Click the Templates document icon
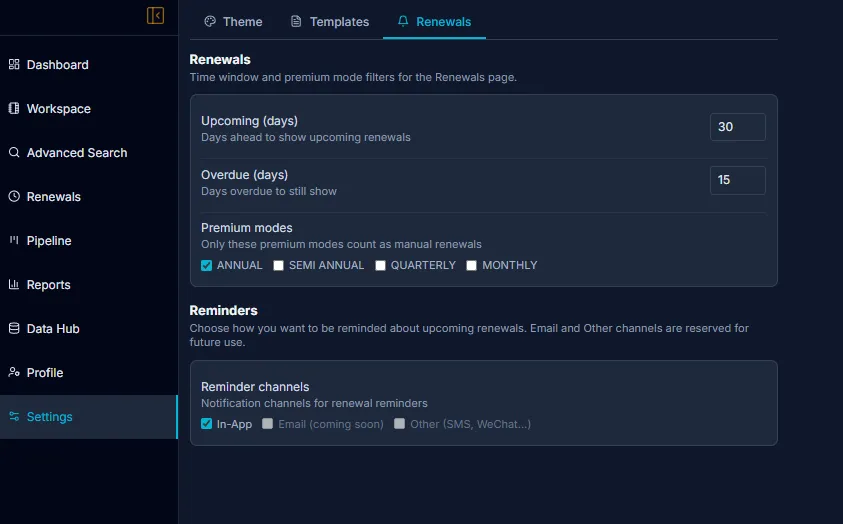 (296, 21)
